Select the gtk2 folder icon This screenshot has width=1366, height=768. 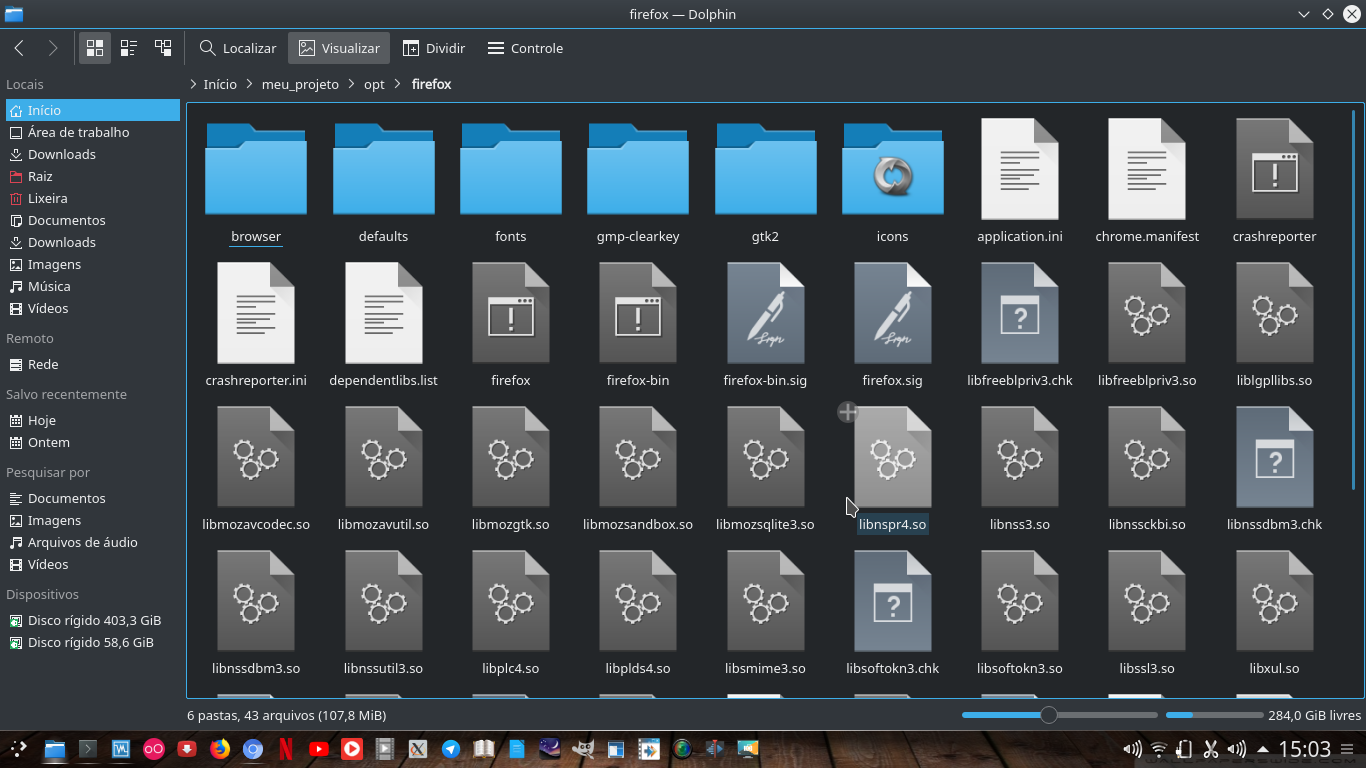coord(765,168)
